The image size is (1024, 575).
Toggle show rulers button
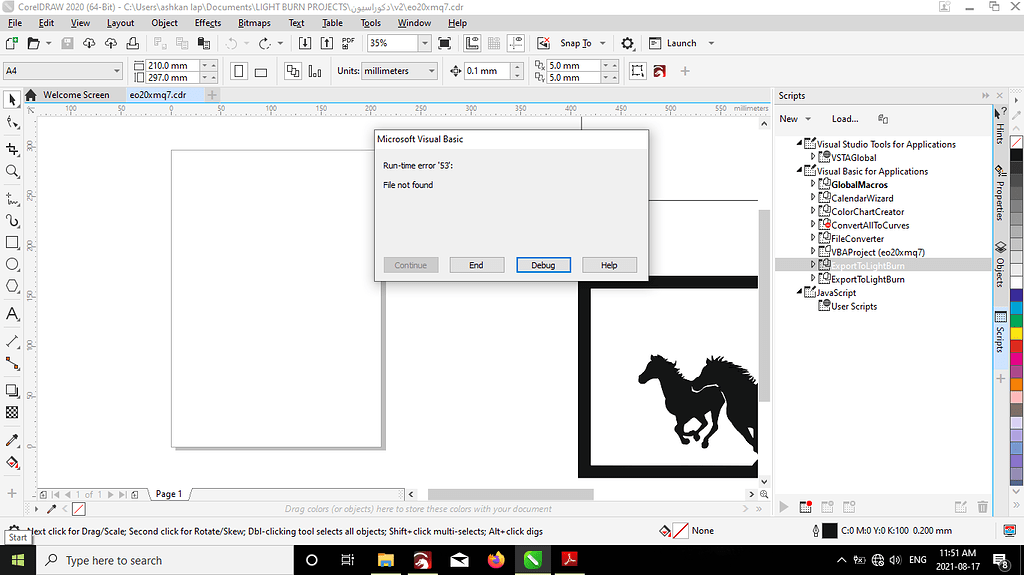click(472, 43)
